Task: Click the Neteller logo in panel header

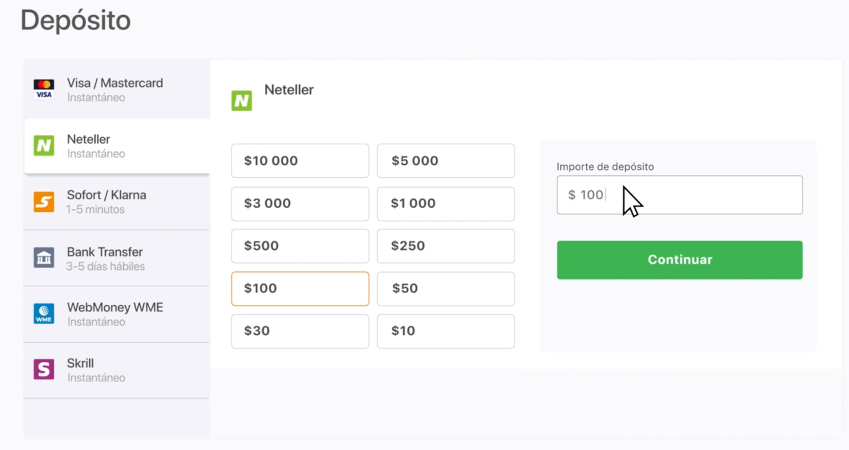Action: tap(241, 101)
